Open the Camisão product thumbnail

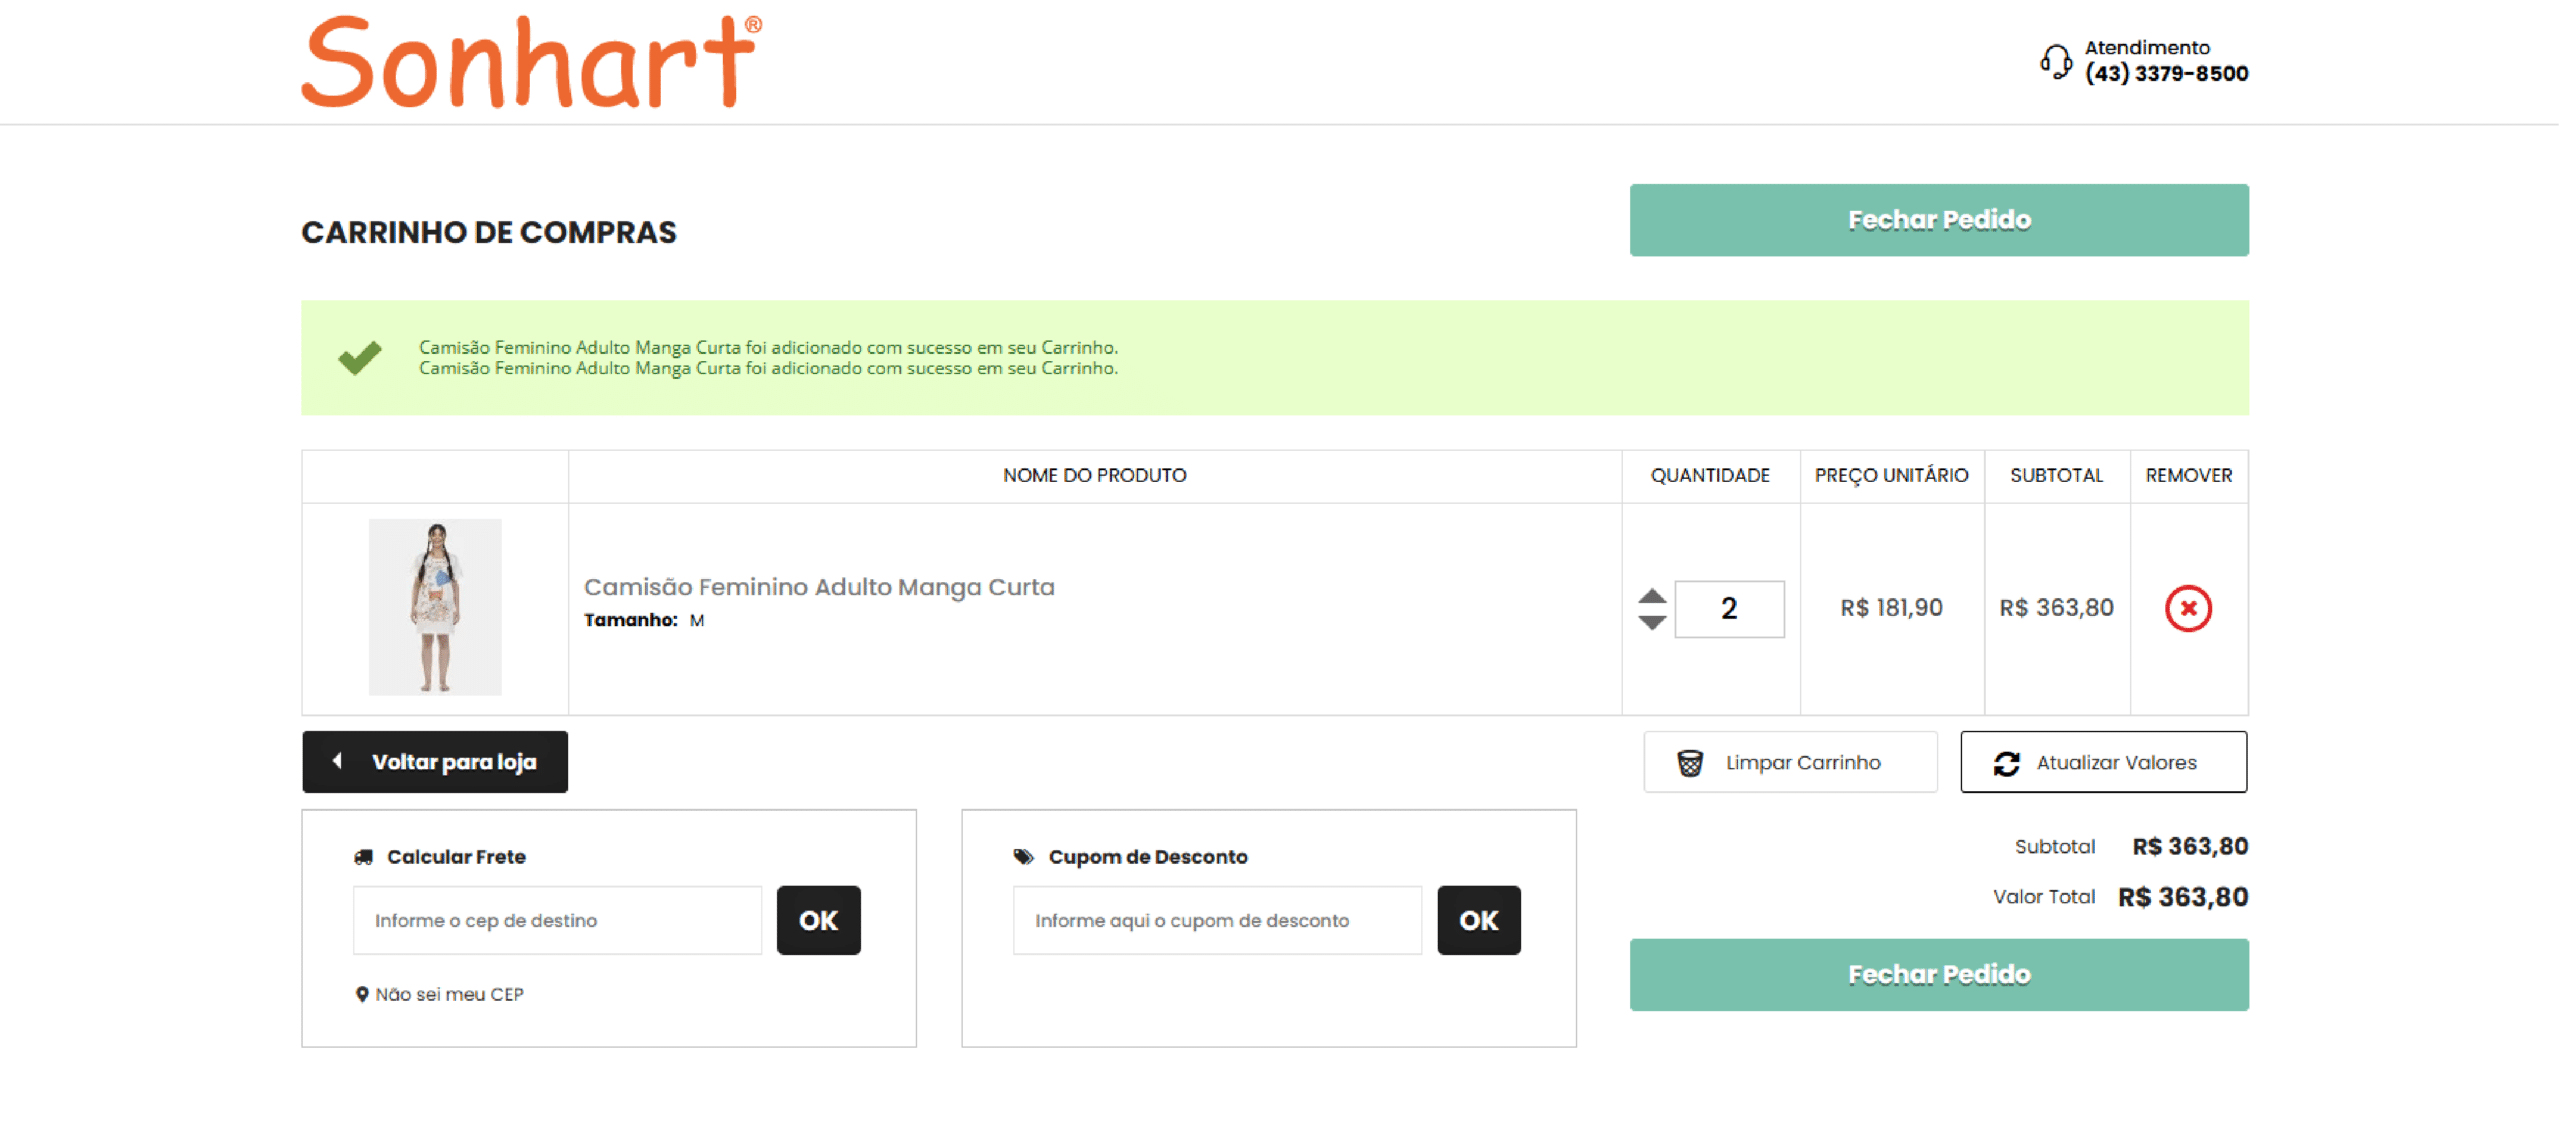[x=435, y=607]
